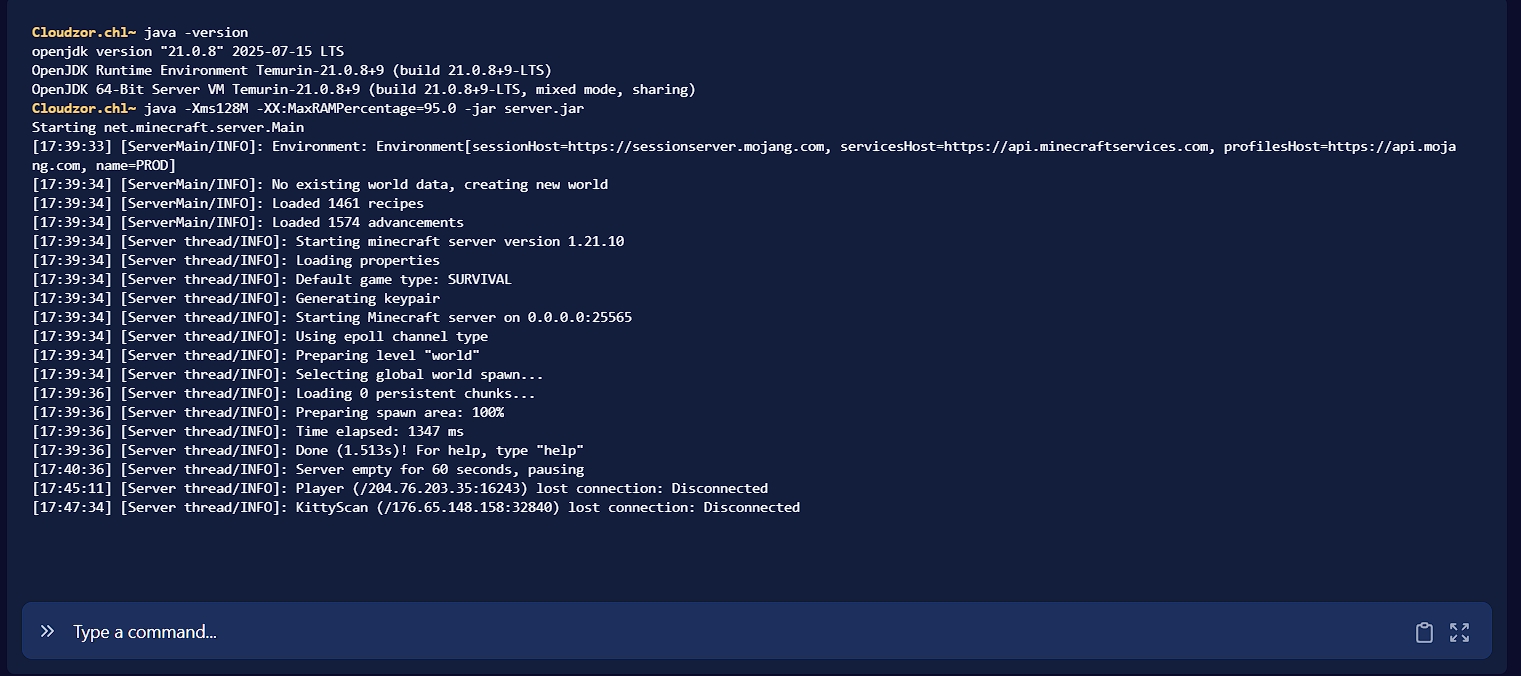Expand console to fullscreen
Viewport: 1521px width, 676px height.
(x=1459, y=632)
